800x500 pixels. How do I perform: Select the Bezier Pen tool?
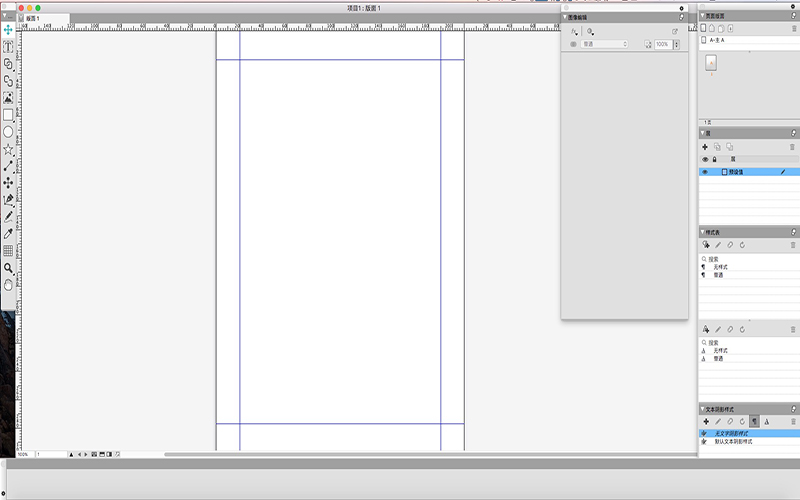(x=8, y=200)
